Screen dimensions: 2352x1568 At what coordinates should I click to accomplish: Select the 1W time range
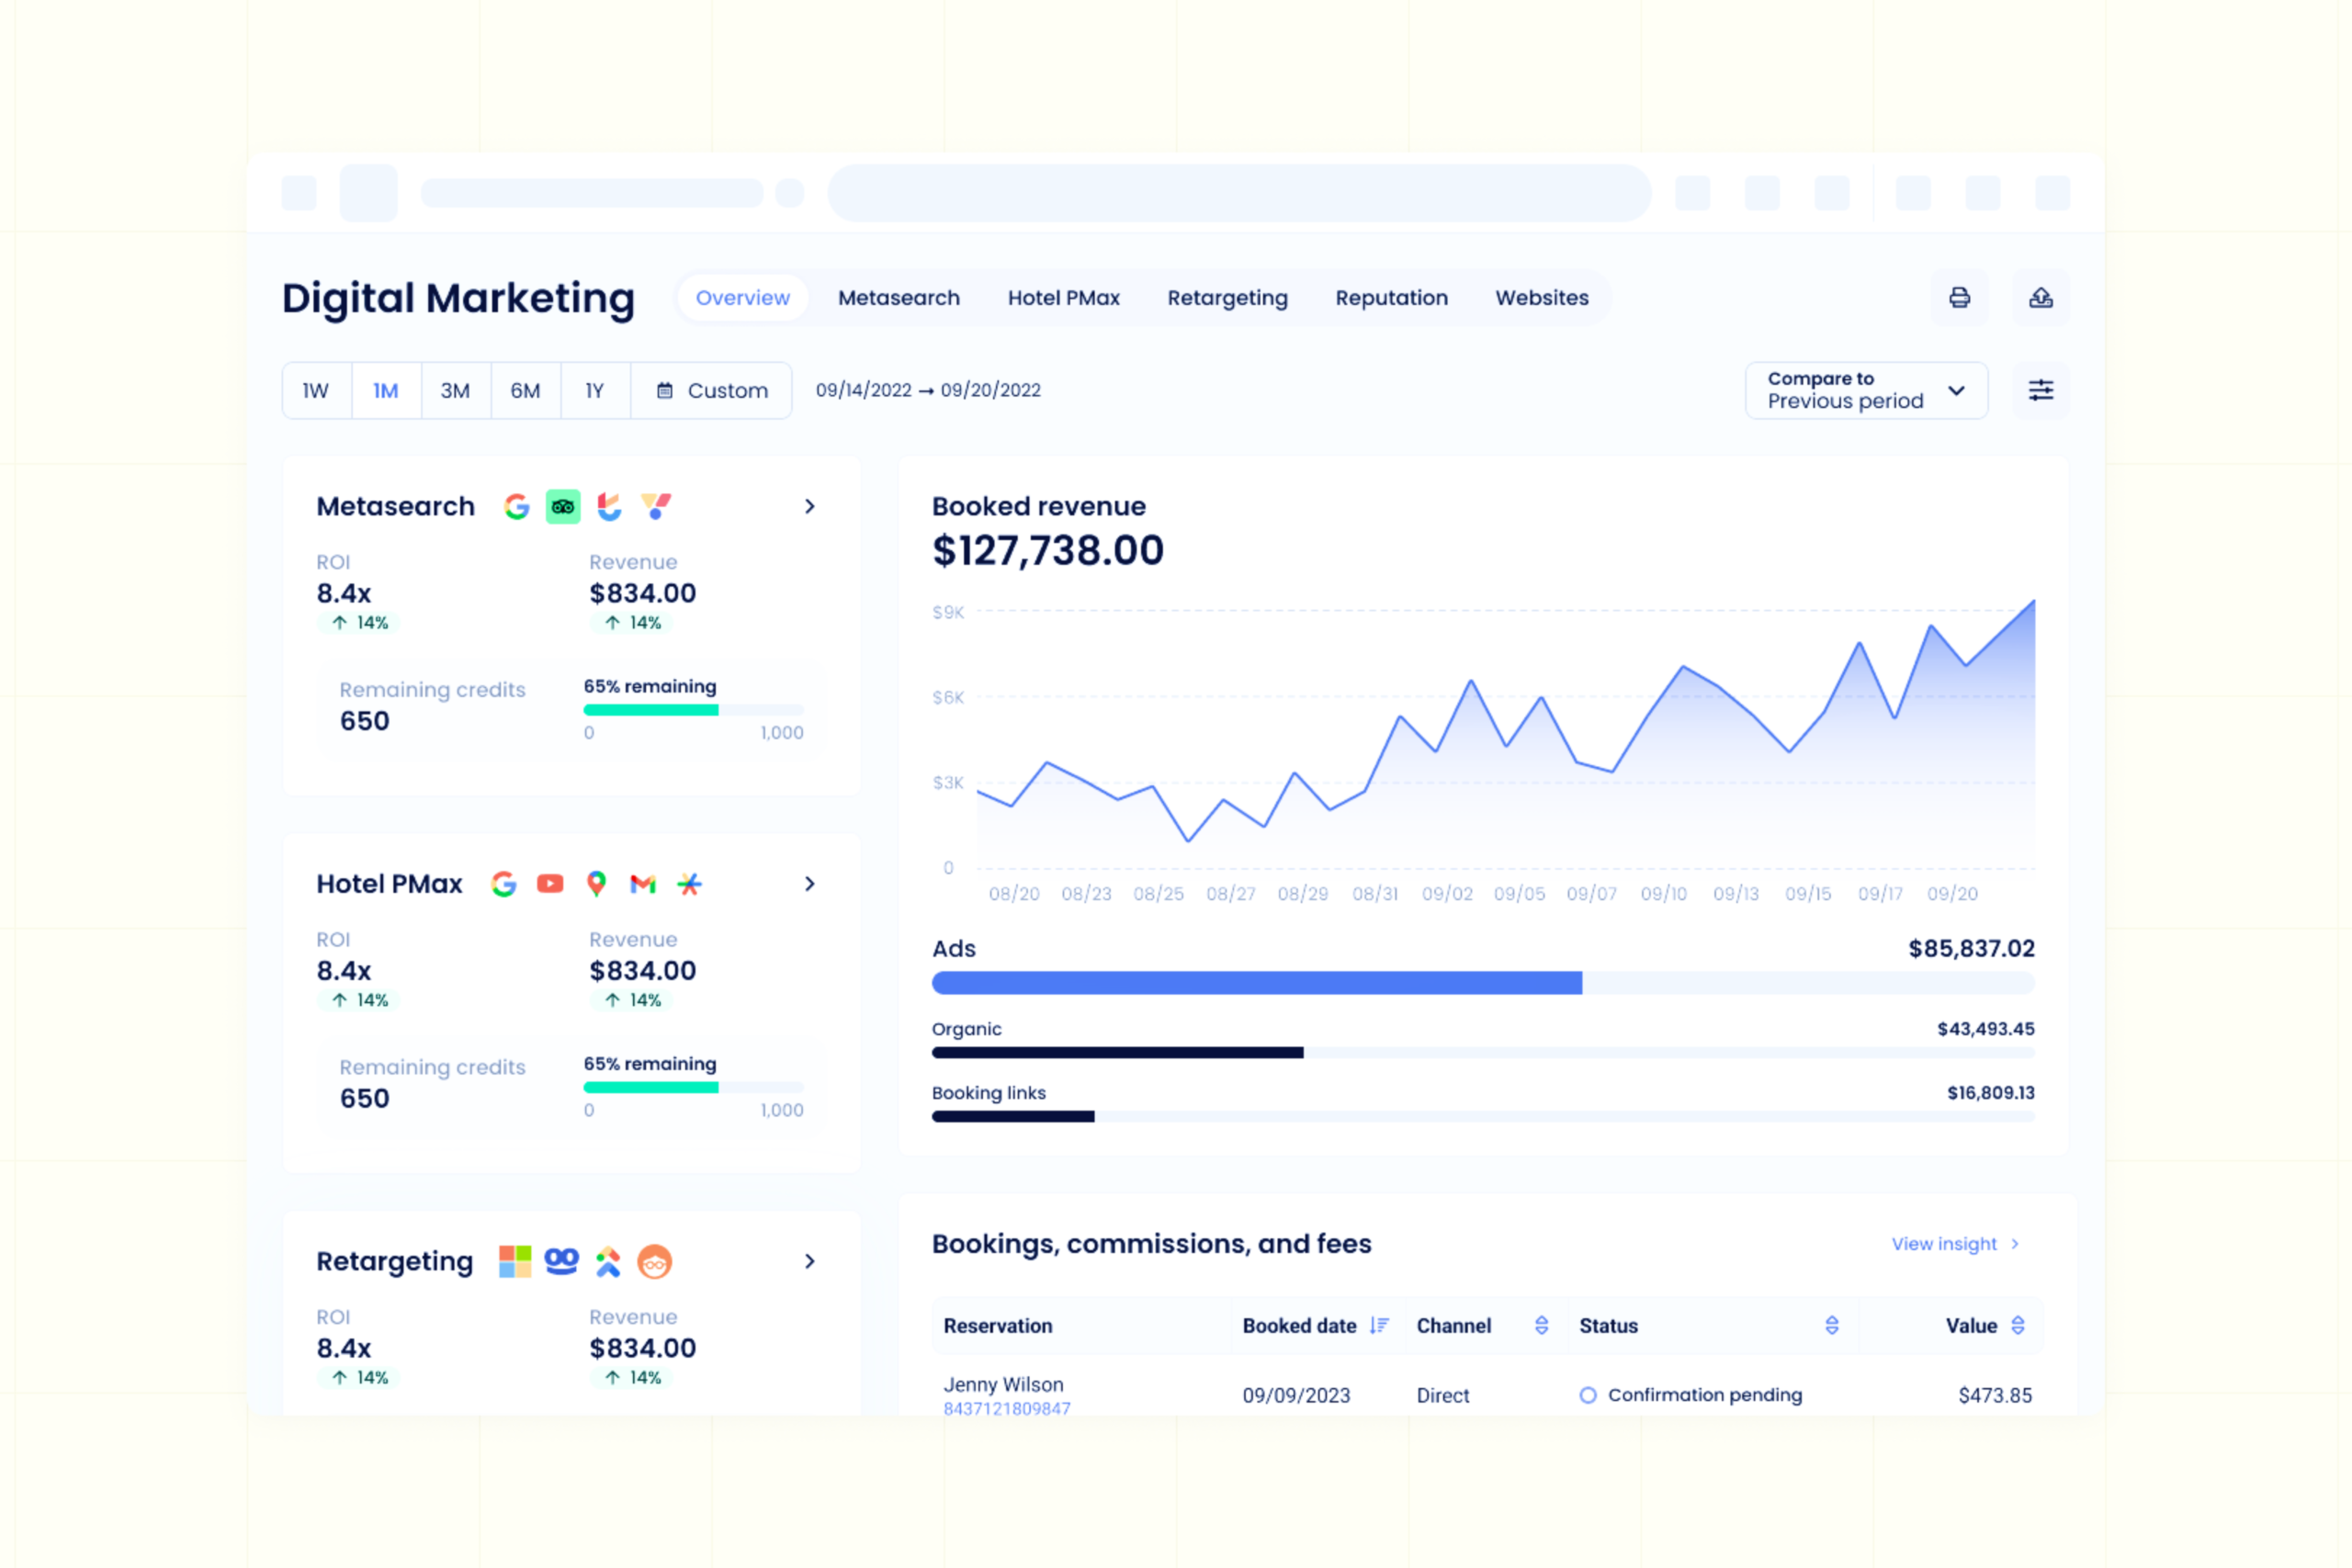317,391
